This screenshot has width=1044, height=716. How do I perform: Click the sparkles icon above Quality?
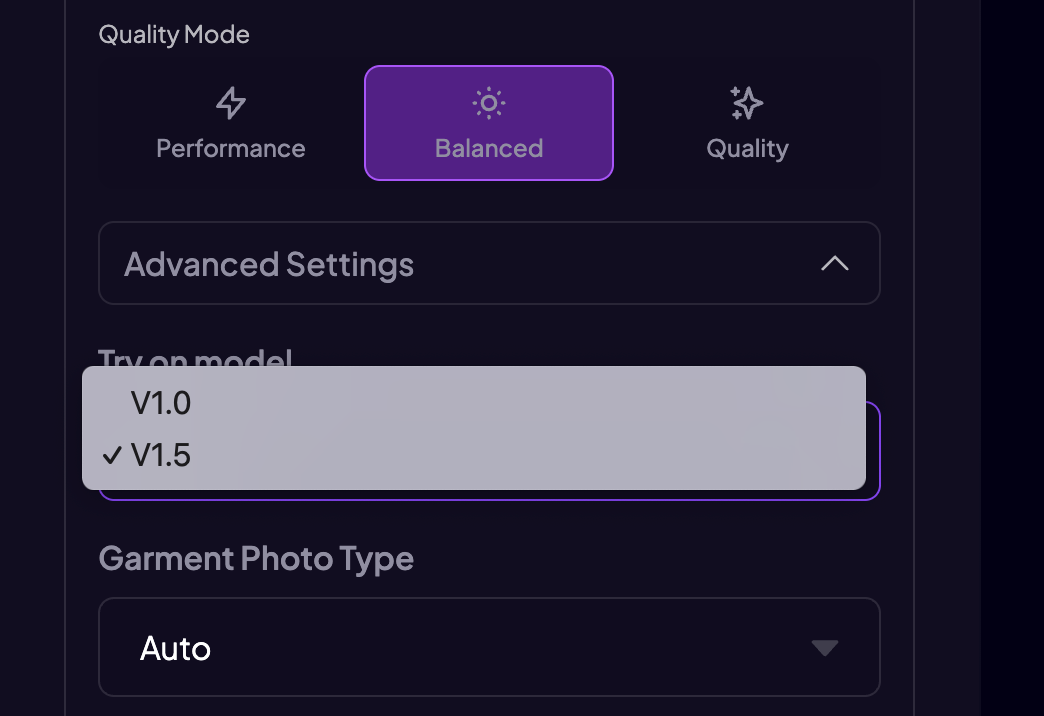[746, 103]
